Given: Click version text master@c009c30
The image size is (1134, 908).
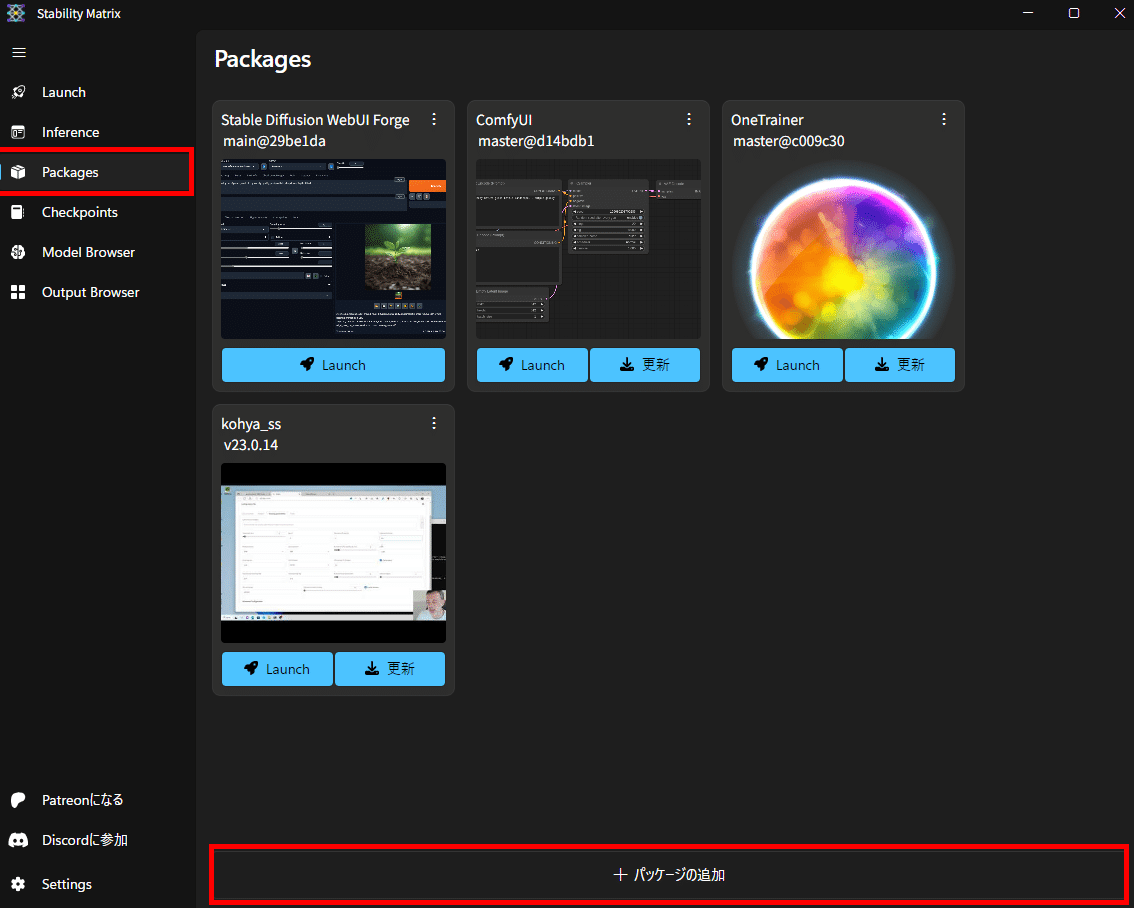Looking at the screenshot, I should coord(789,141).
